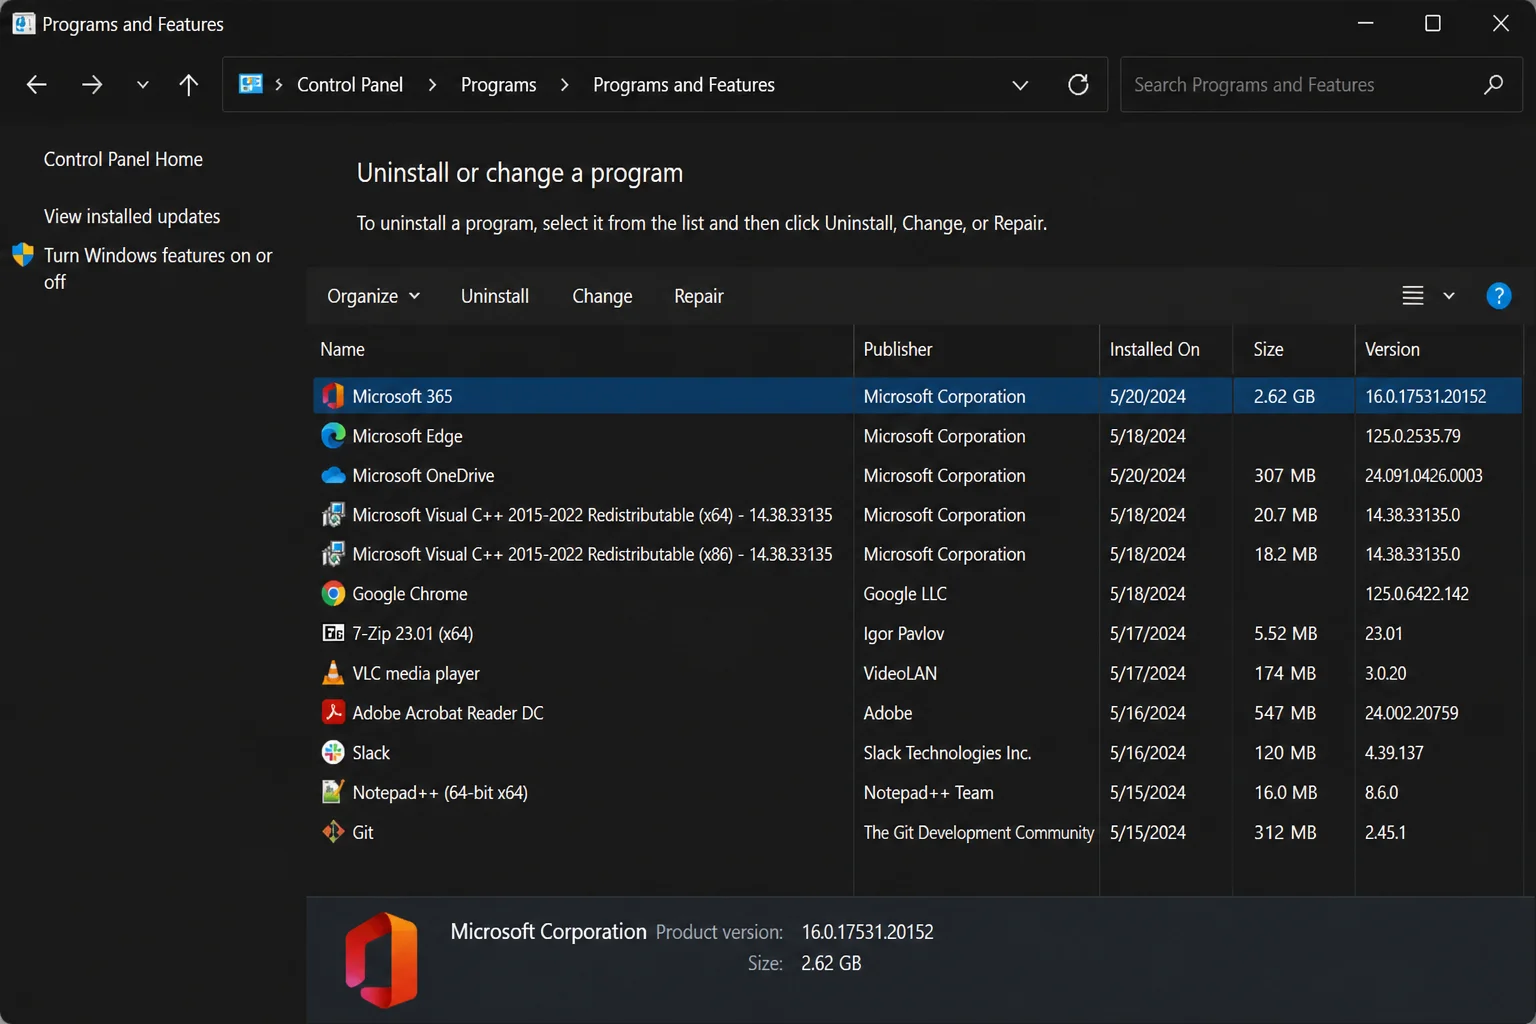This screenshot has width=1536, height=1024.
Task: Expand chevron after Control Panel breadcrumb
Action: [x=432, y=85]
